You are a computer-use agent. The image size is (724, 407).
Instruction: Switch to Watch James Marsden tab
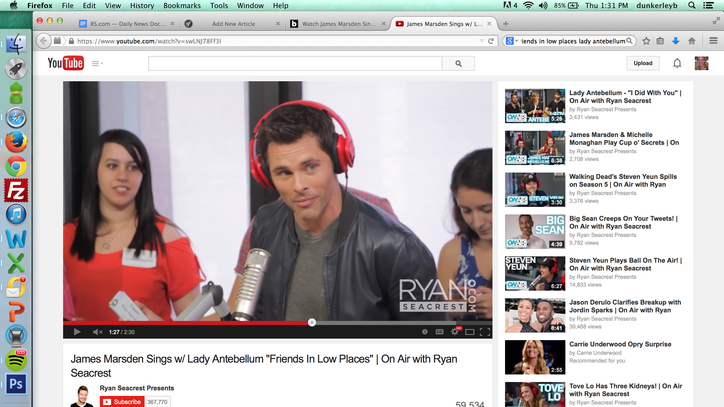coord(337,24)
